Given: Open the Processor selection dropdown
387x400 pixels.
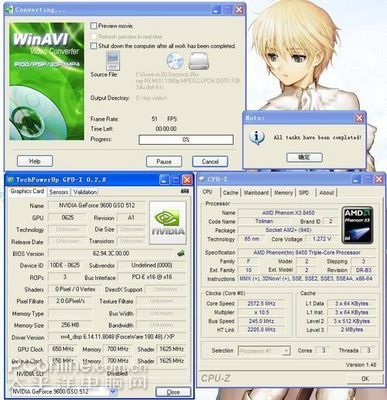Looking at the screenshot, I should coord(286,351).
